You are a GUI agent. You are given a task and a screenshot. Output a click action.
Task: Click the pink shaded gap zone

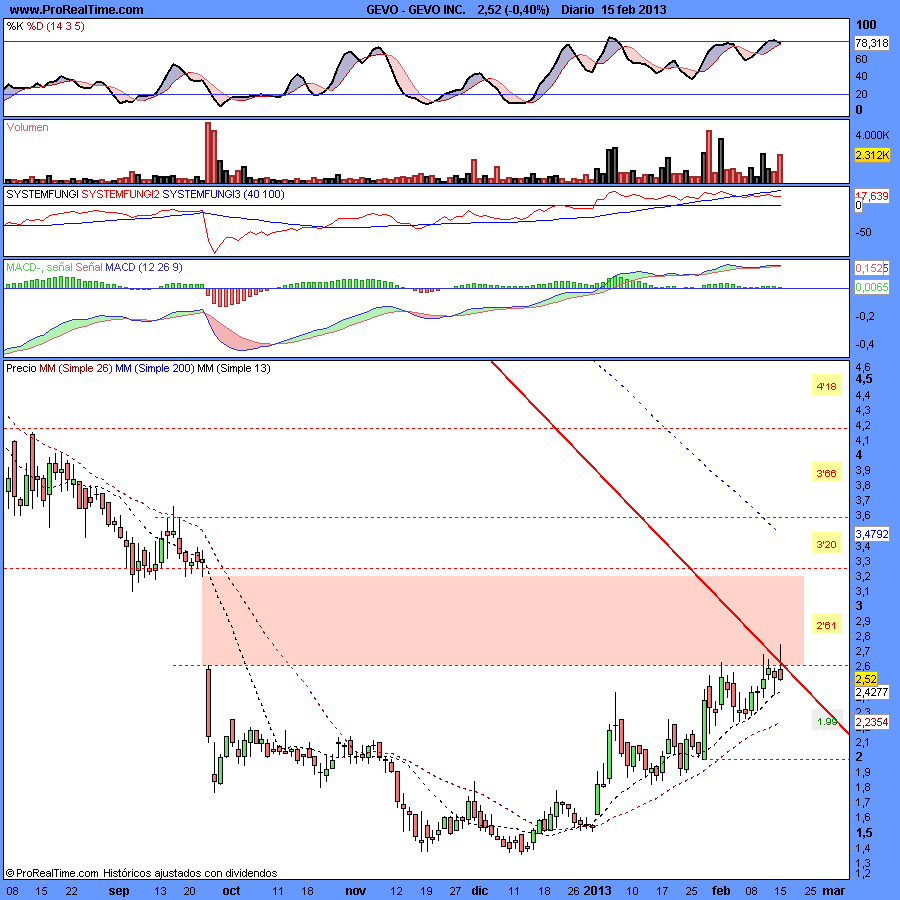502,620
